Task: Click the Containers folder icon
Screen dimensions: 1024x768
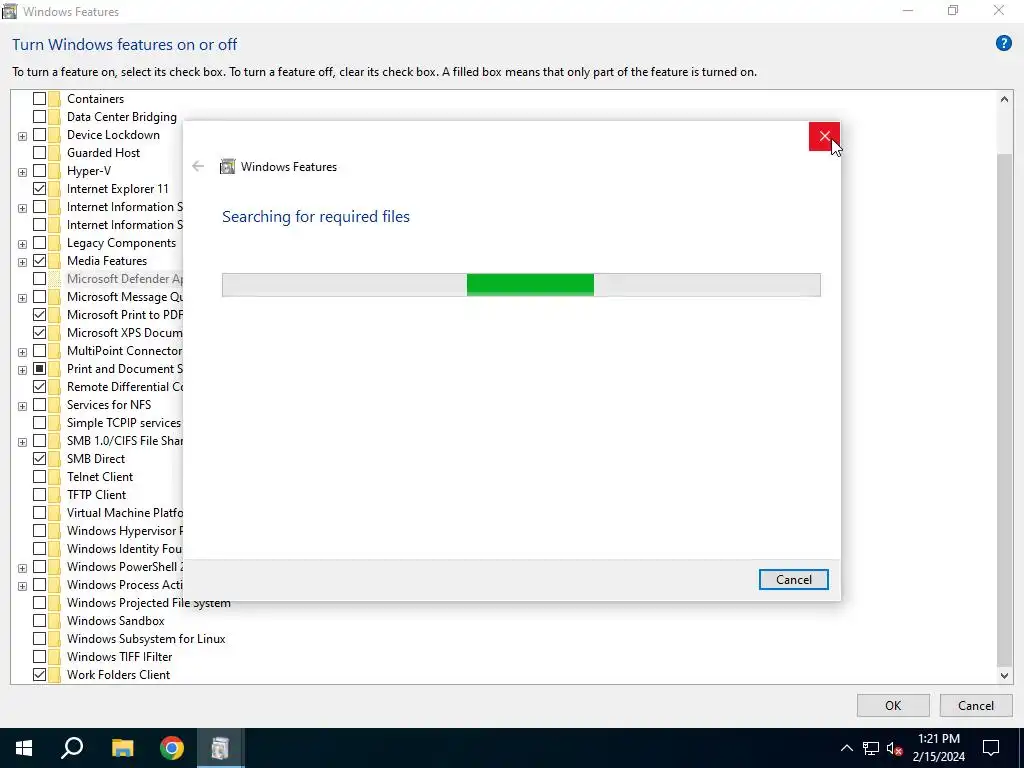Action: [54, 99]
